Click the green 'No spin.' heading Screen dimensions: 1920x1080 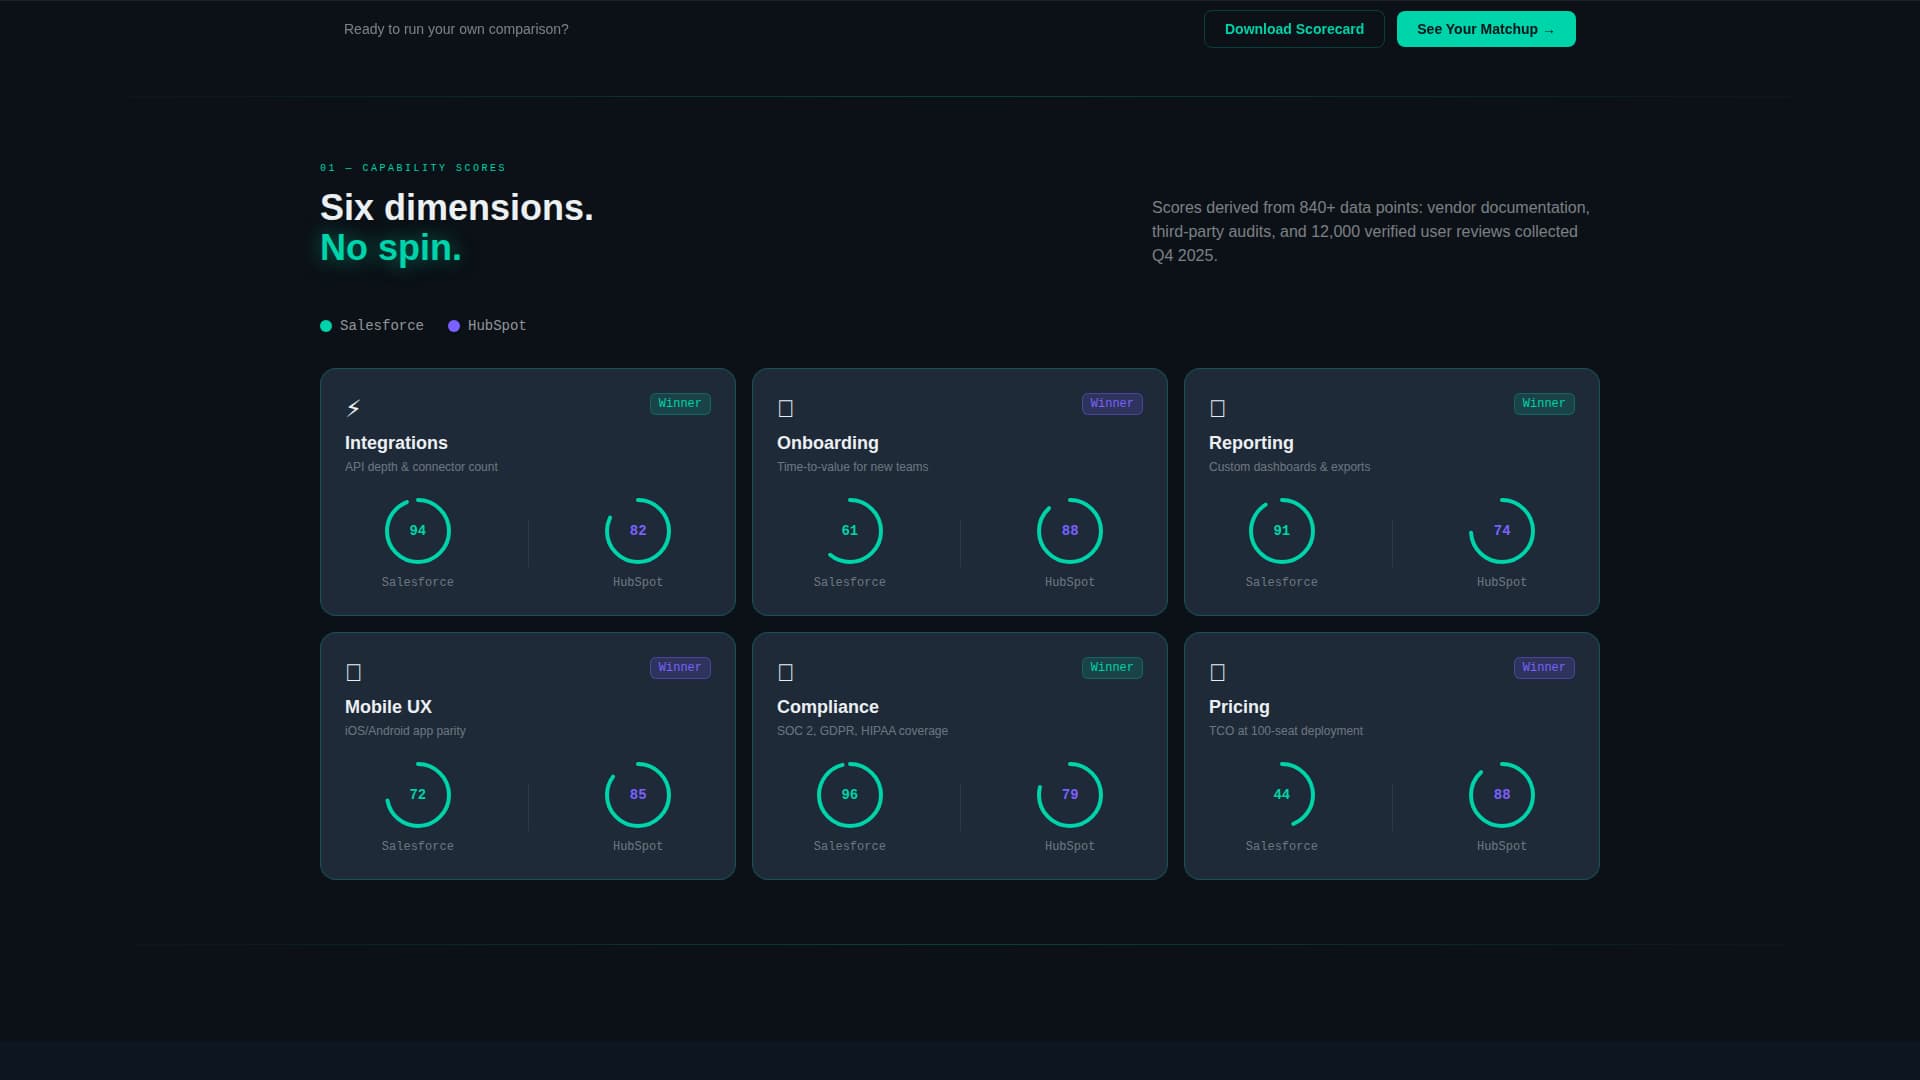pyautogui.click(x=391, y=248)
